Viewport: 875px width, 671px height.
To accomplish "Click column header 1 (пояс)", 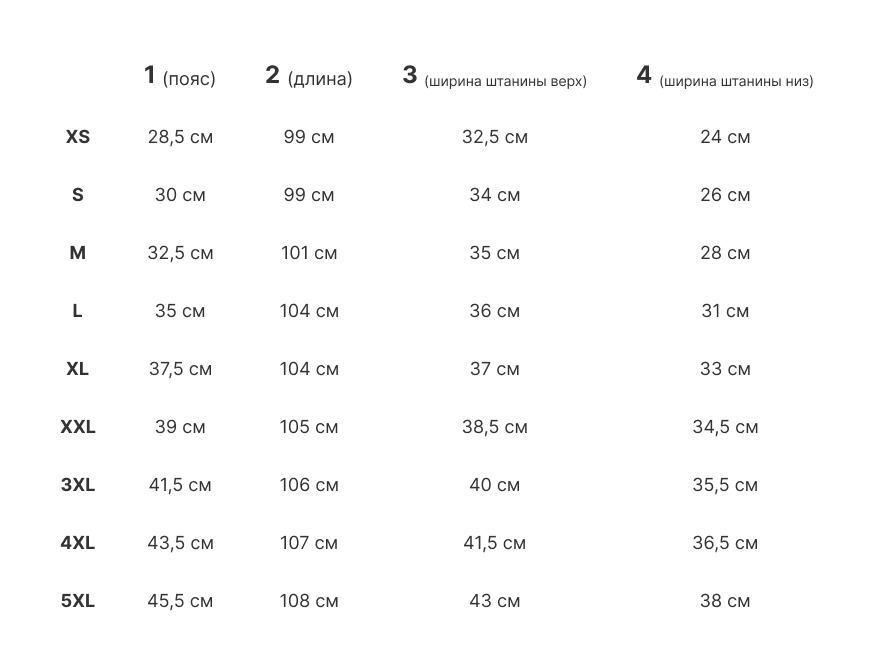I will pyautogui.click(x=180, y=77).
